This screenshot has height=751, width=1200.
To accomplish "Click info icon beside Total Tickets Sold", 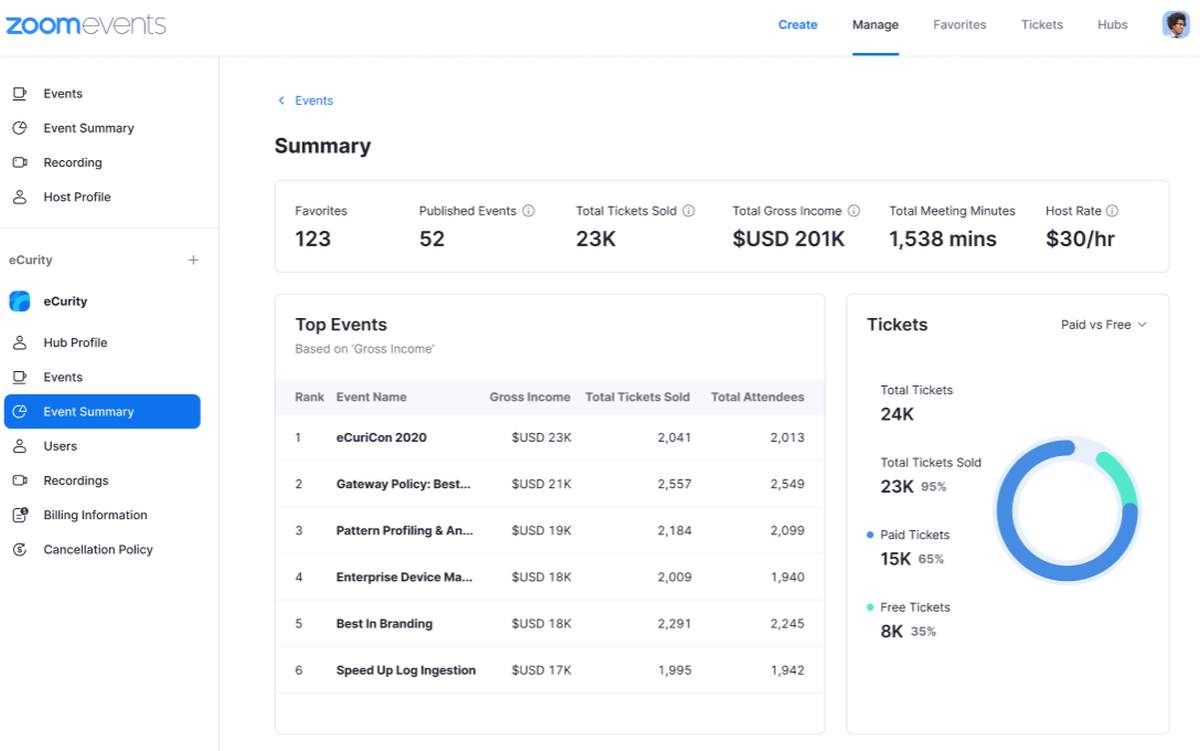I will pos(689,211).
